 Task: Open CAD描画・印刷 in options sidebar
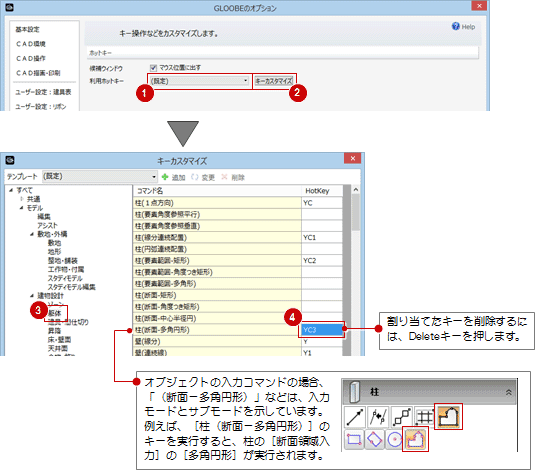pyautogui.click(x=38, y=73)
